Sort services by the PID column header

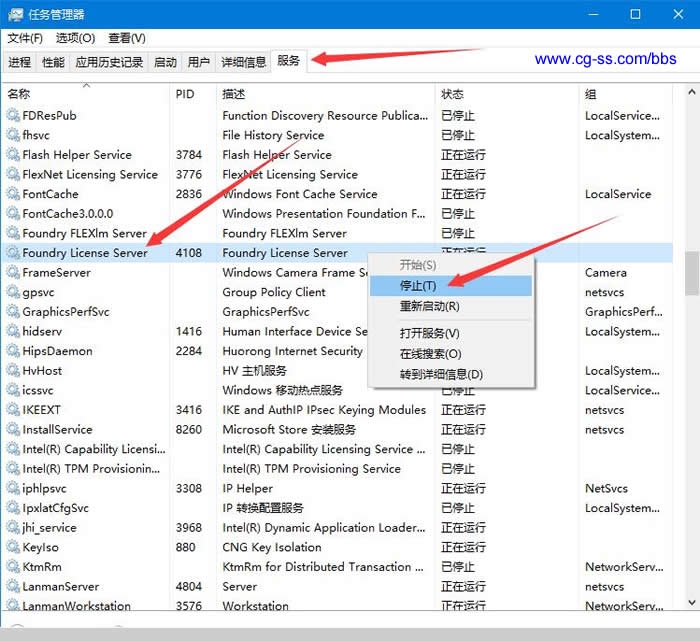(x=185, y=94)
